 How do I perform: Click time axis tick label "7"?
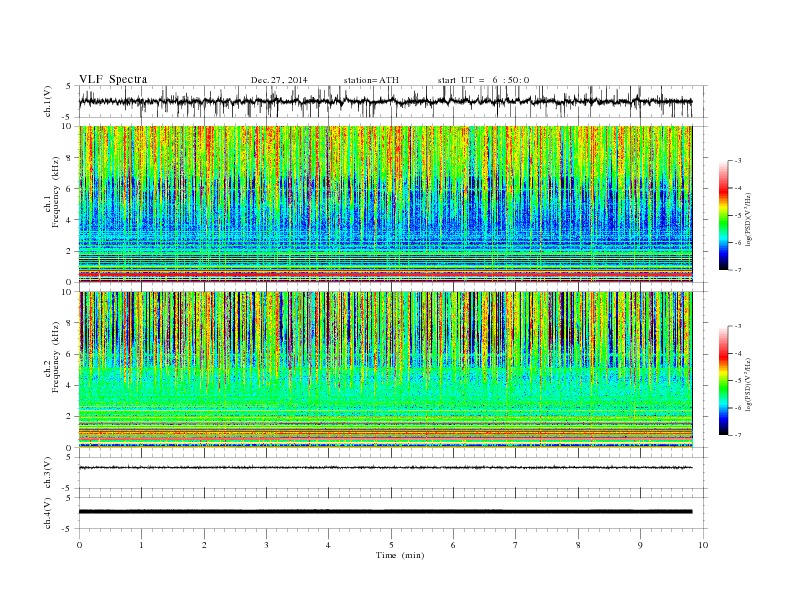(516, 545)
